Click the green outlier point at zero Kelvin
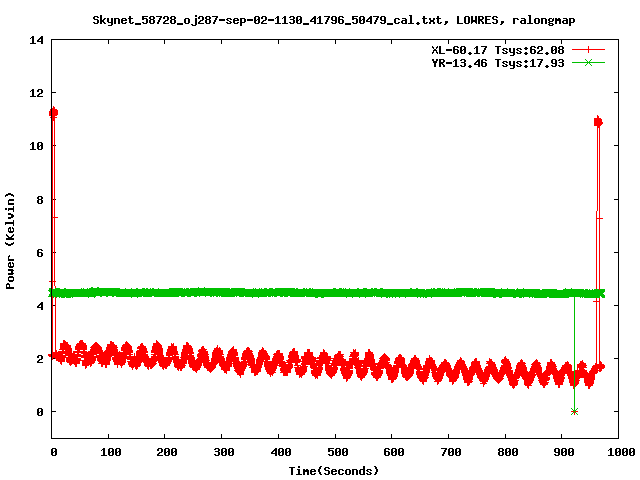Viewport: 640px width, 480px height. tap(574, 412)
